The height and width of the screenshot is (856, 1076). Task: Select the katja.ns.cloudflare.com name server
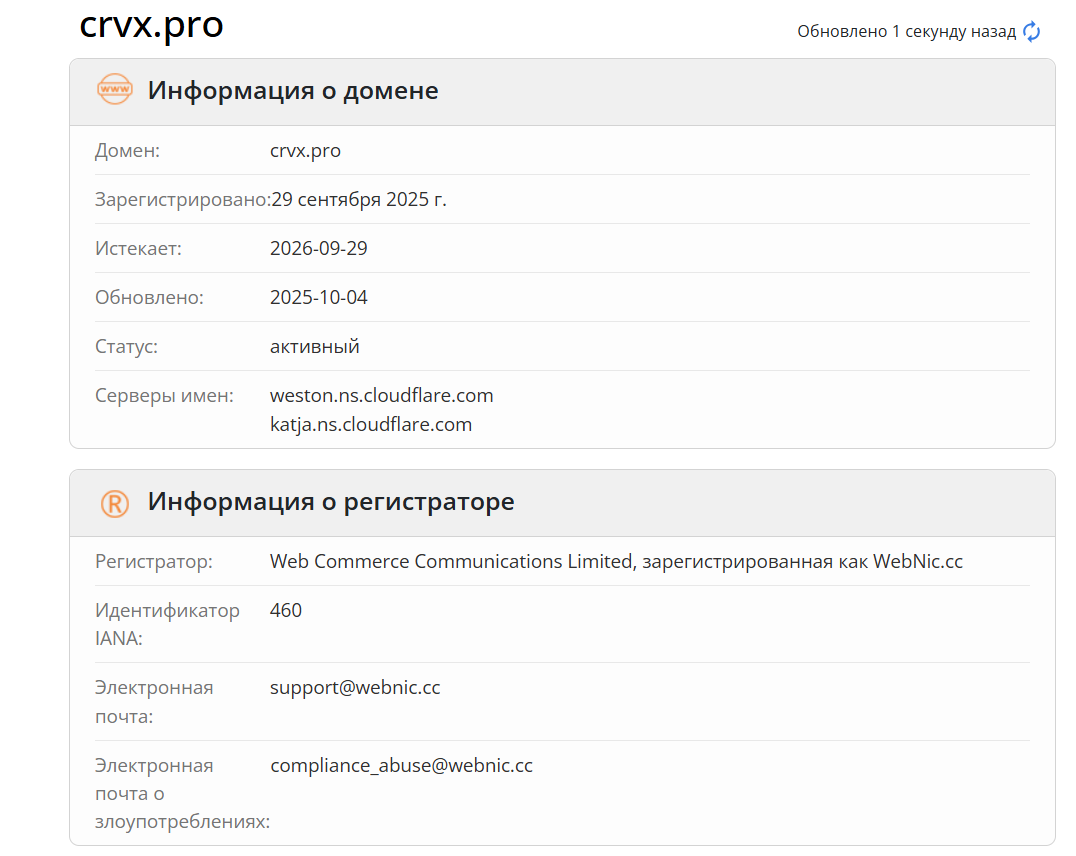coord(371,424)
